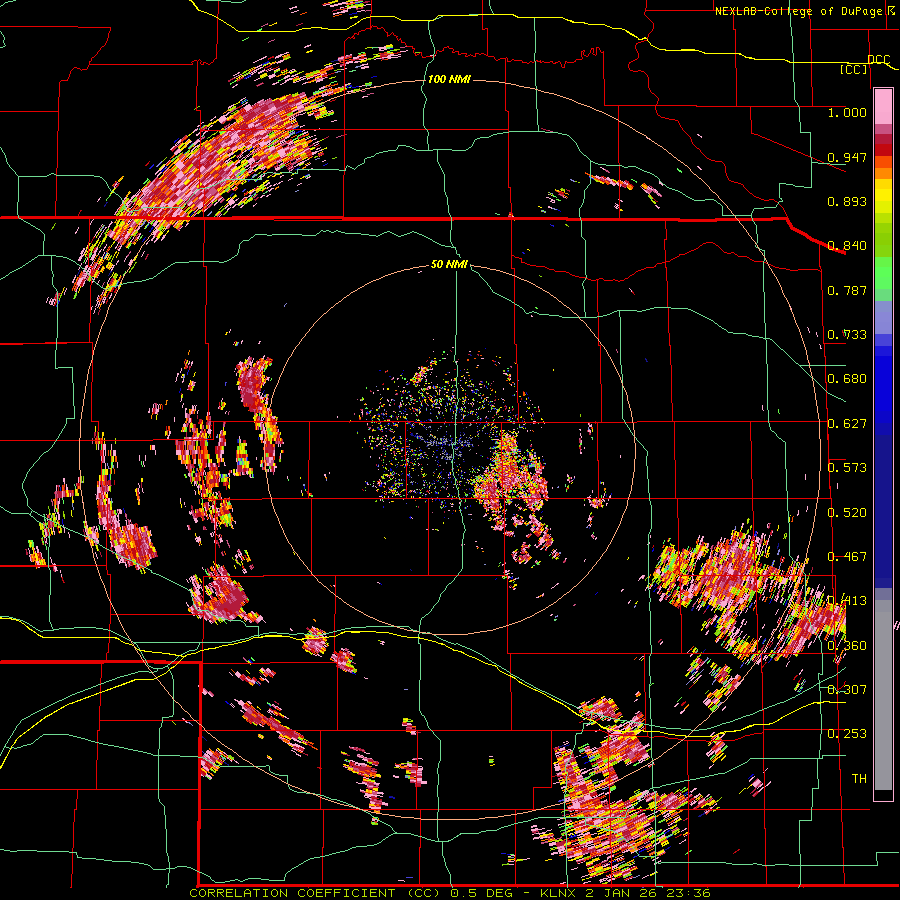
Task: Click the TH label near the legend bottom
Action: point(859,779)
